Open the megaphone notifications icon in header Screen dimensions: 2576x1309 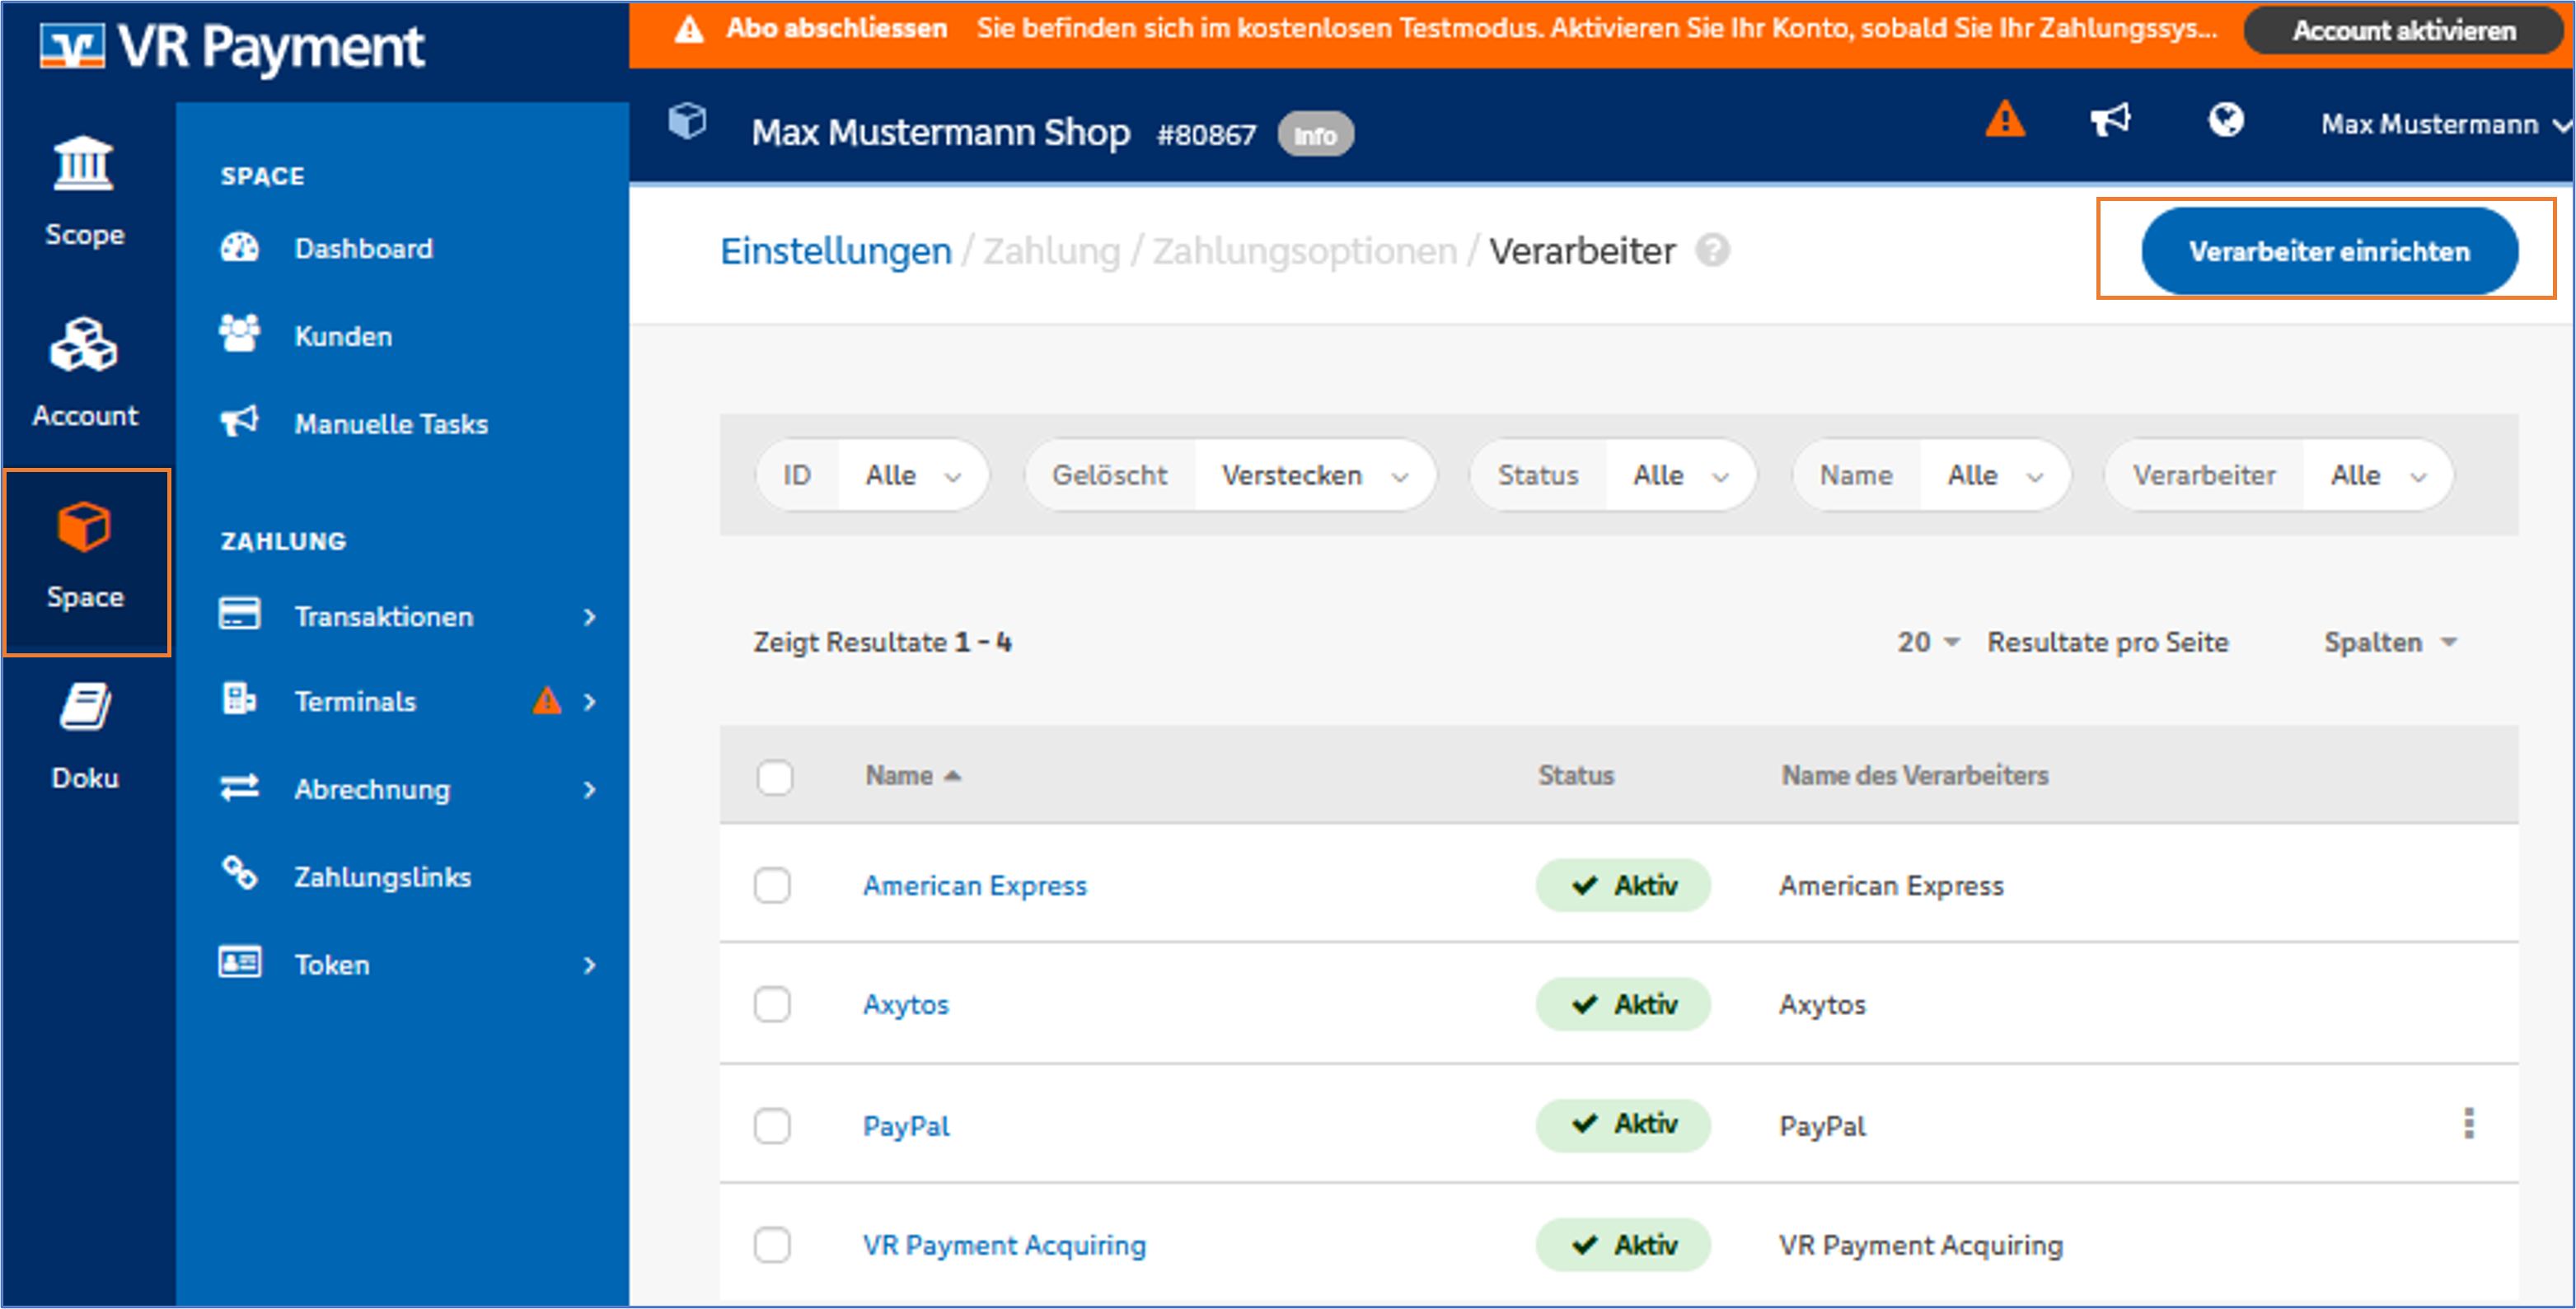pyautogui.click(x=2111, y=121)
